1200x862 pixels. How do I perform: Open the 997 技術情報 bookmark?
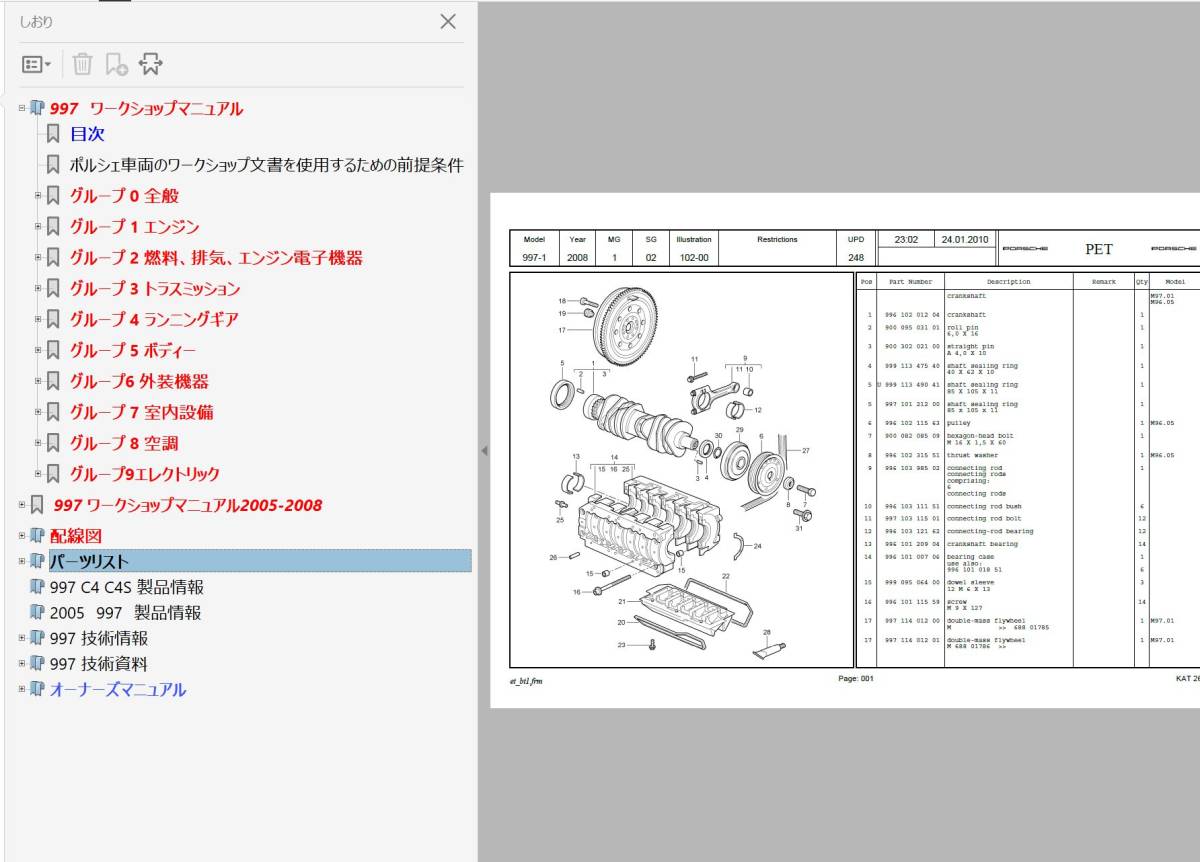98,639
